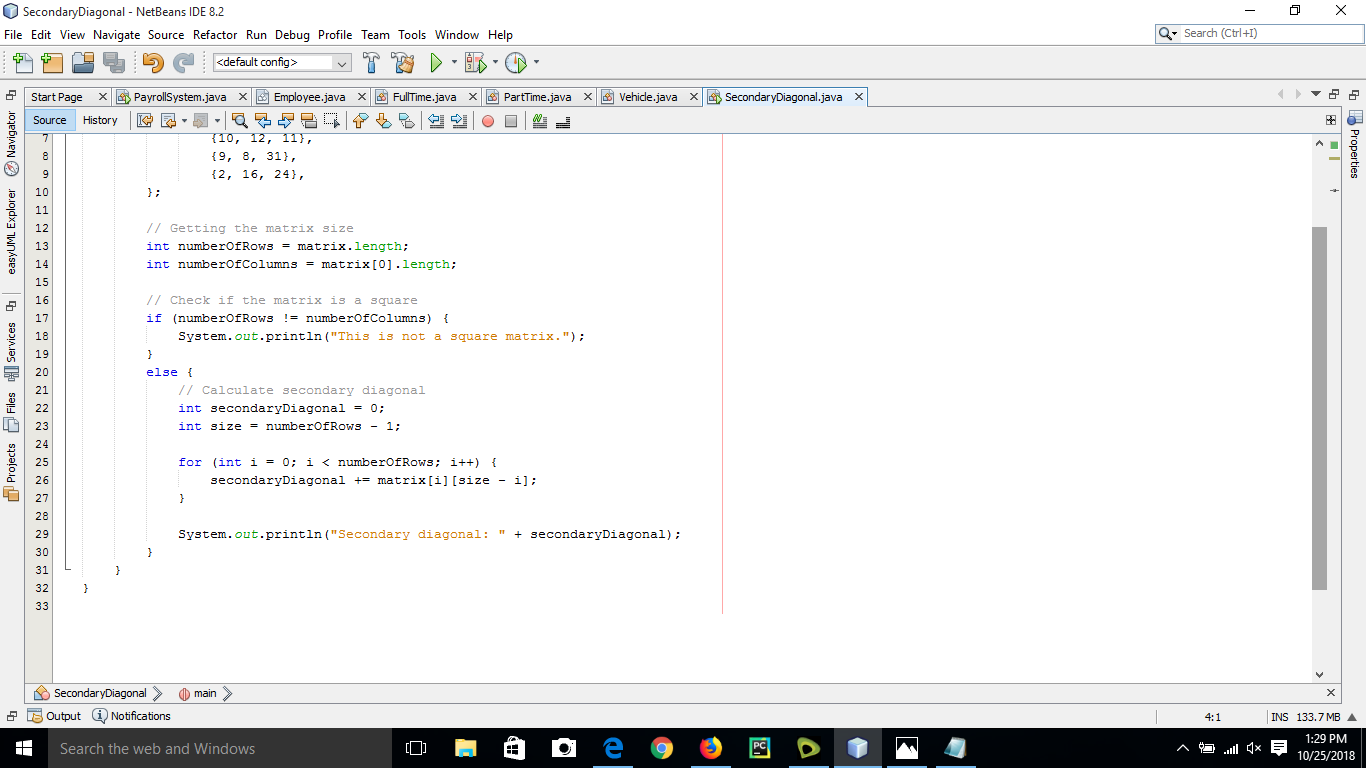The image size is (1366, 768).
Task: Click the Shift Line Left icon
Action: pyautogui.click(x=436, y=121)
